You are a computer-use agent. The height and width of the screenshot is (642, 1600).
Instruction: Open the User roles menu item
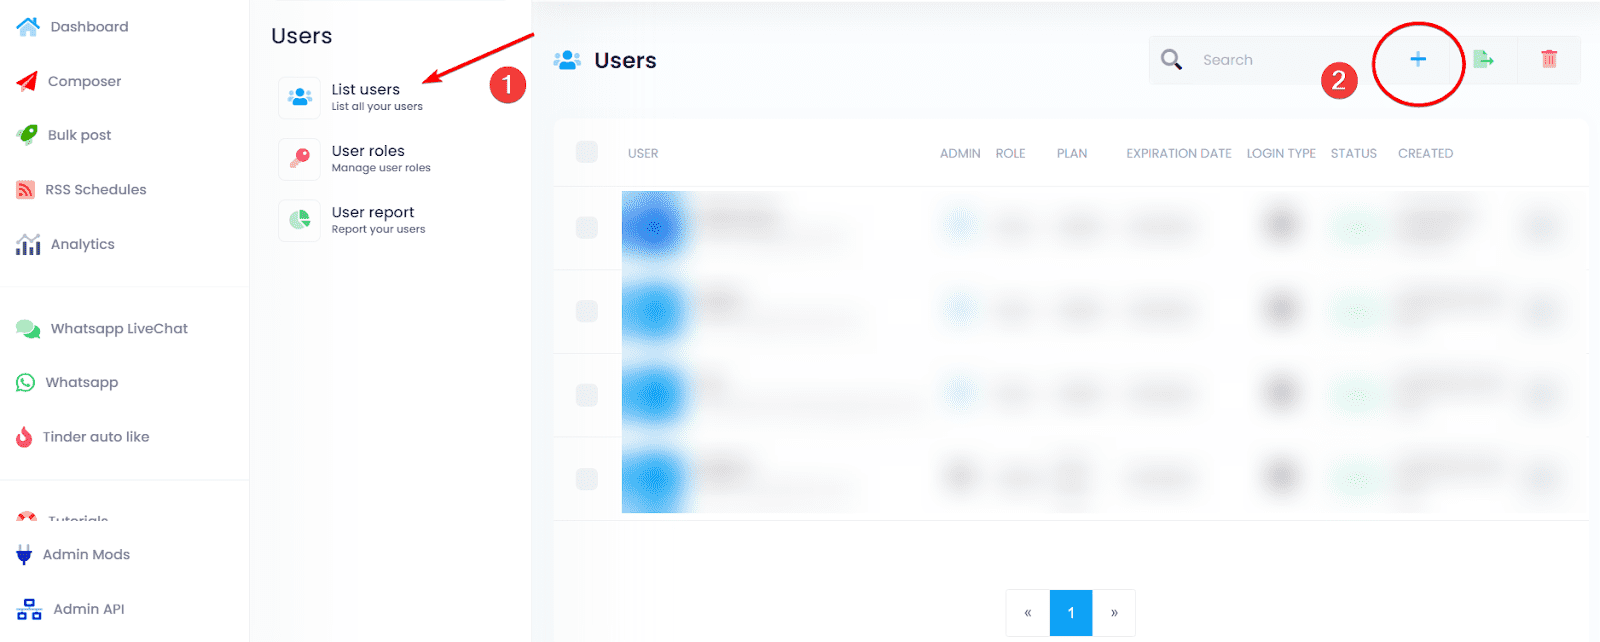point(368,158)
